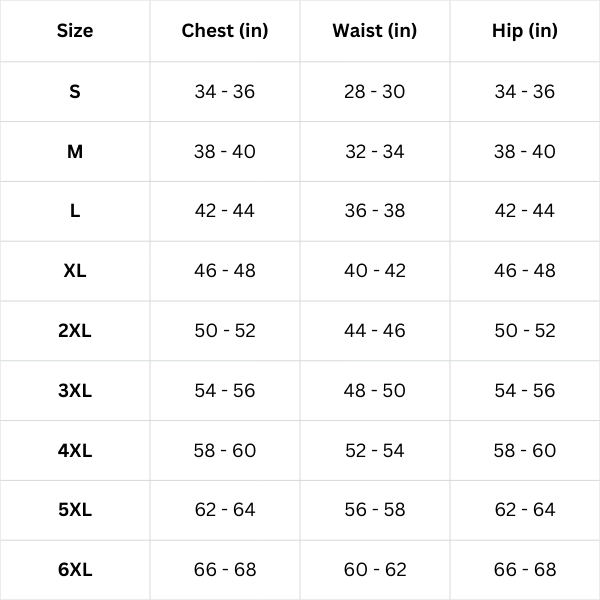Click waist measurement 56 - 58
Viewport: 600px width, 600px height.
[x=375, y=510]
